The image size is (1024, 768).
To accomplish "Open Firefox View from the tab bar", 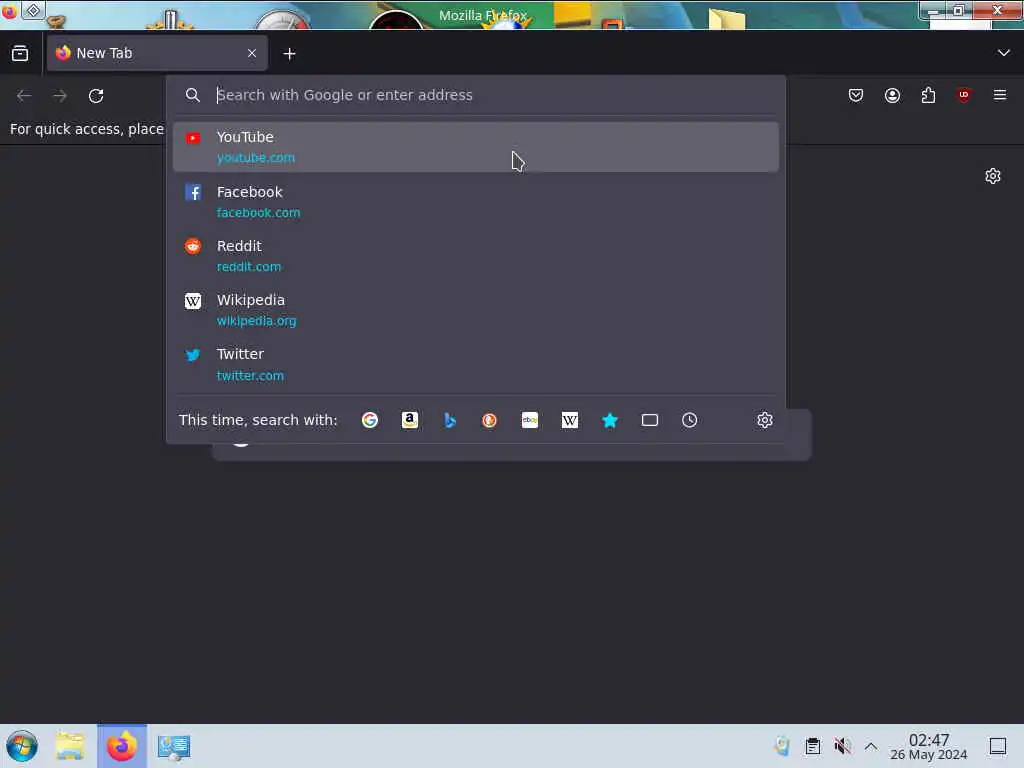I will pyautogui.click(x=20, y=54).
